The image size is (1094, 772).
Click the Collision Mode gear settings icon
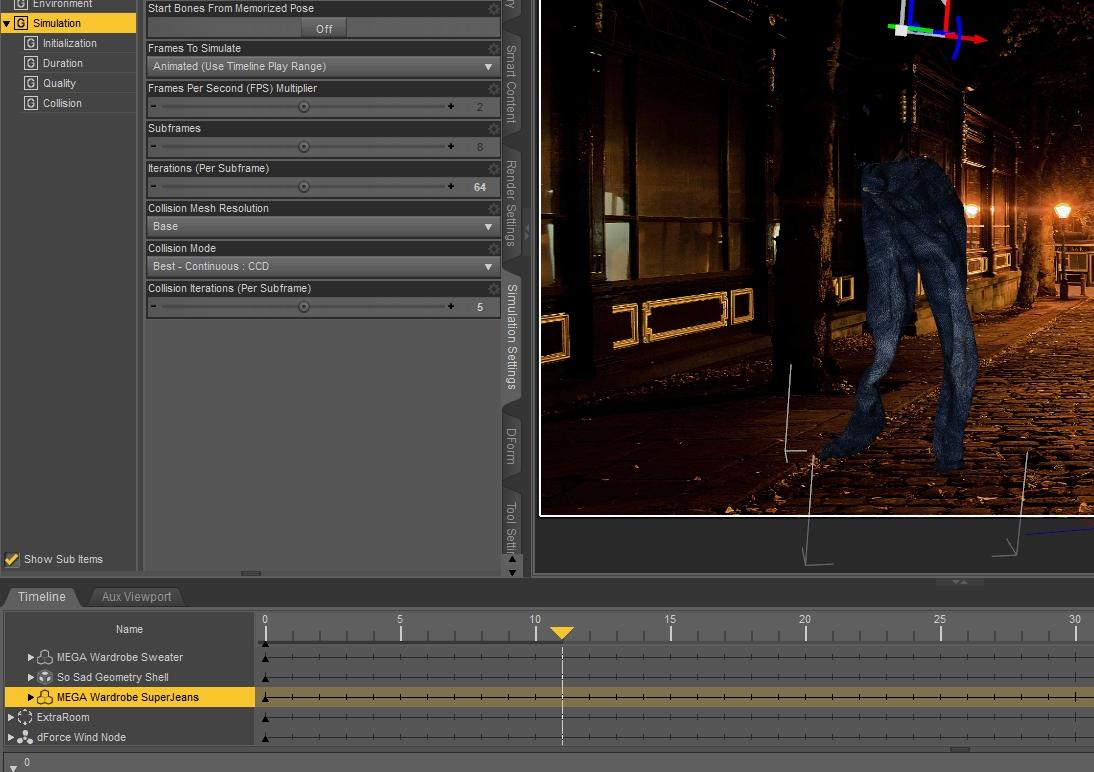tap(493, 249)
